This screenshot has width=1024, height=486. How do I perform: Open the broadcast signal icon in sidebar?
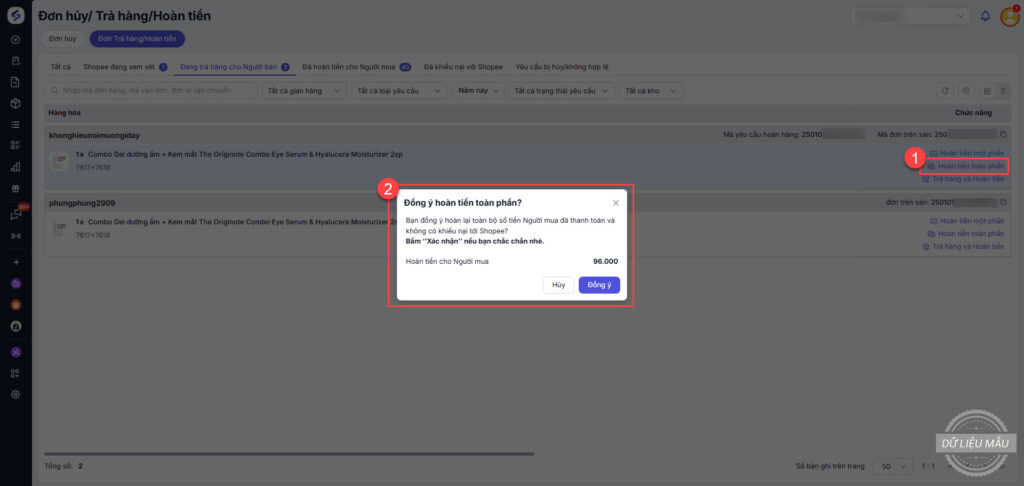coord(16,236)
